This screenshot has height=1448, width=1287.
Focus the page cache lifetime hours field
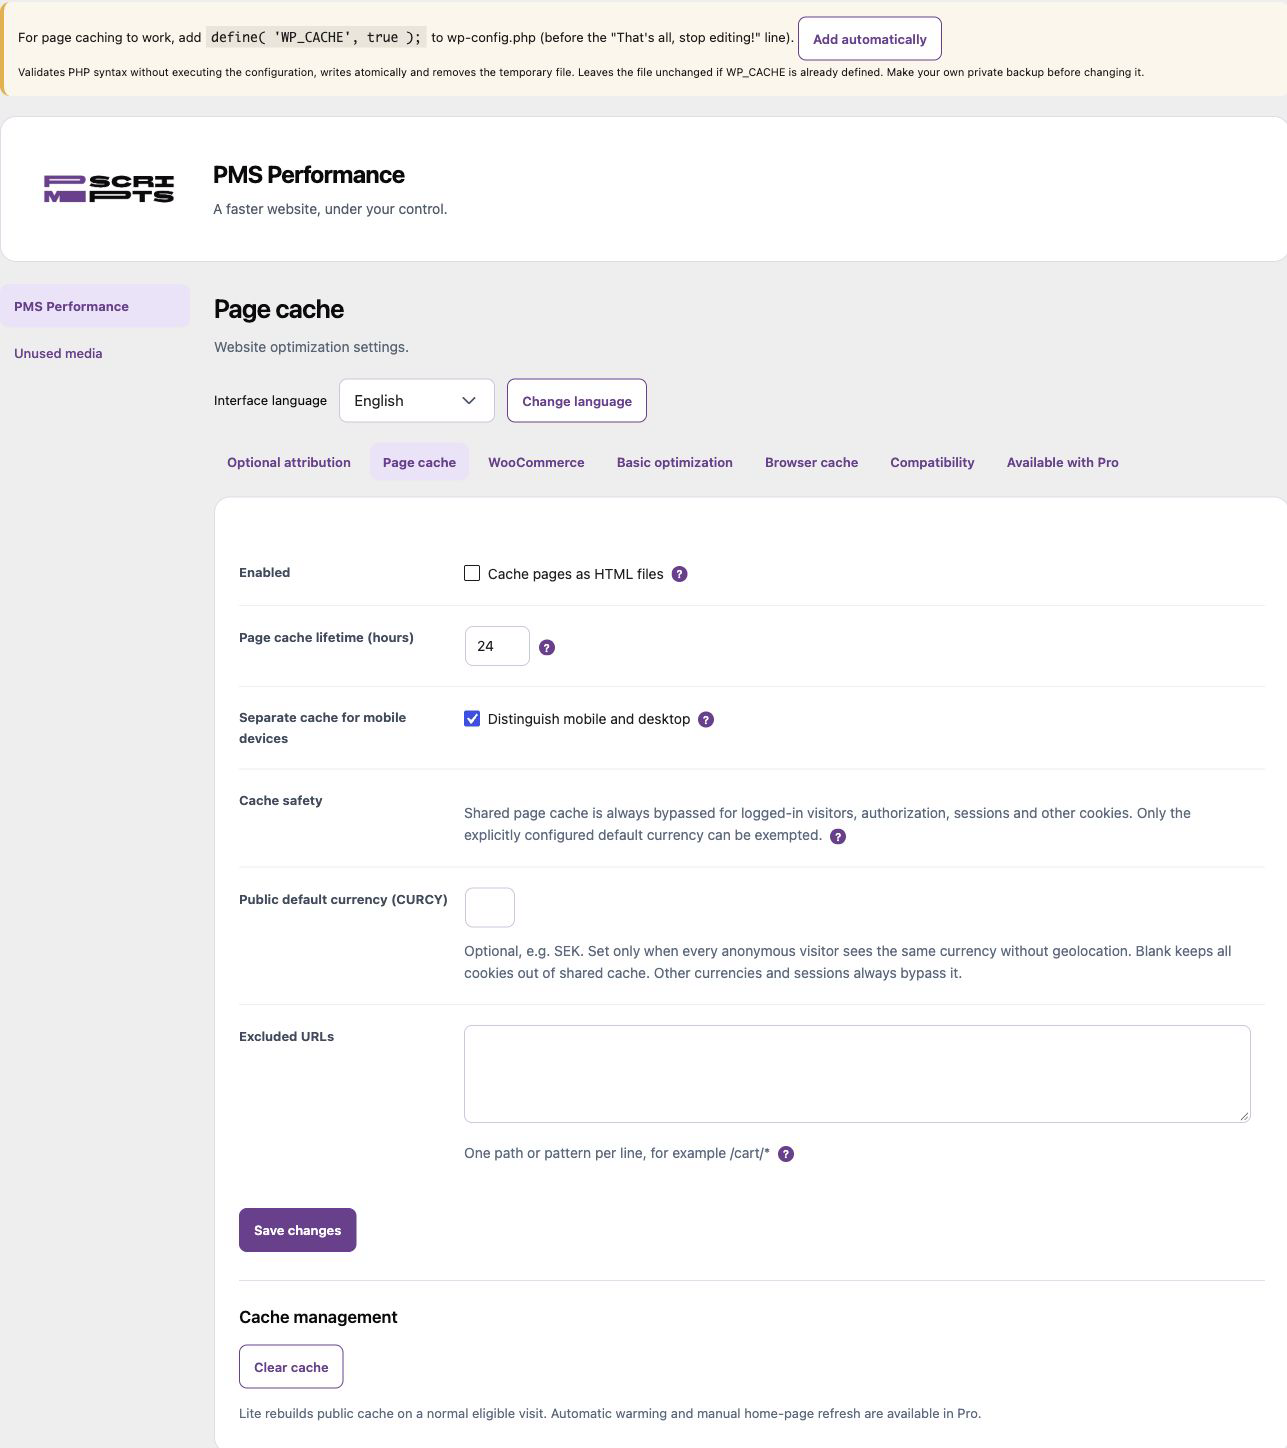click(x=497, y=646)
